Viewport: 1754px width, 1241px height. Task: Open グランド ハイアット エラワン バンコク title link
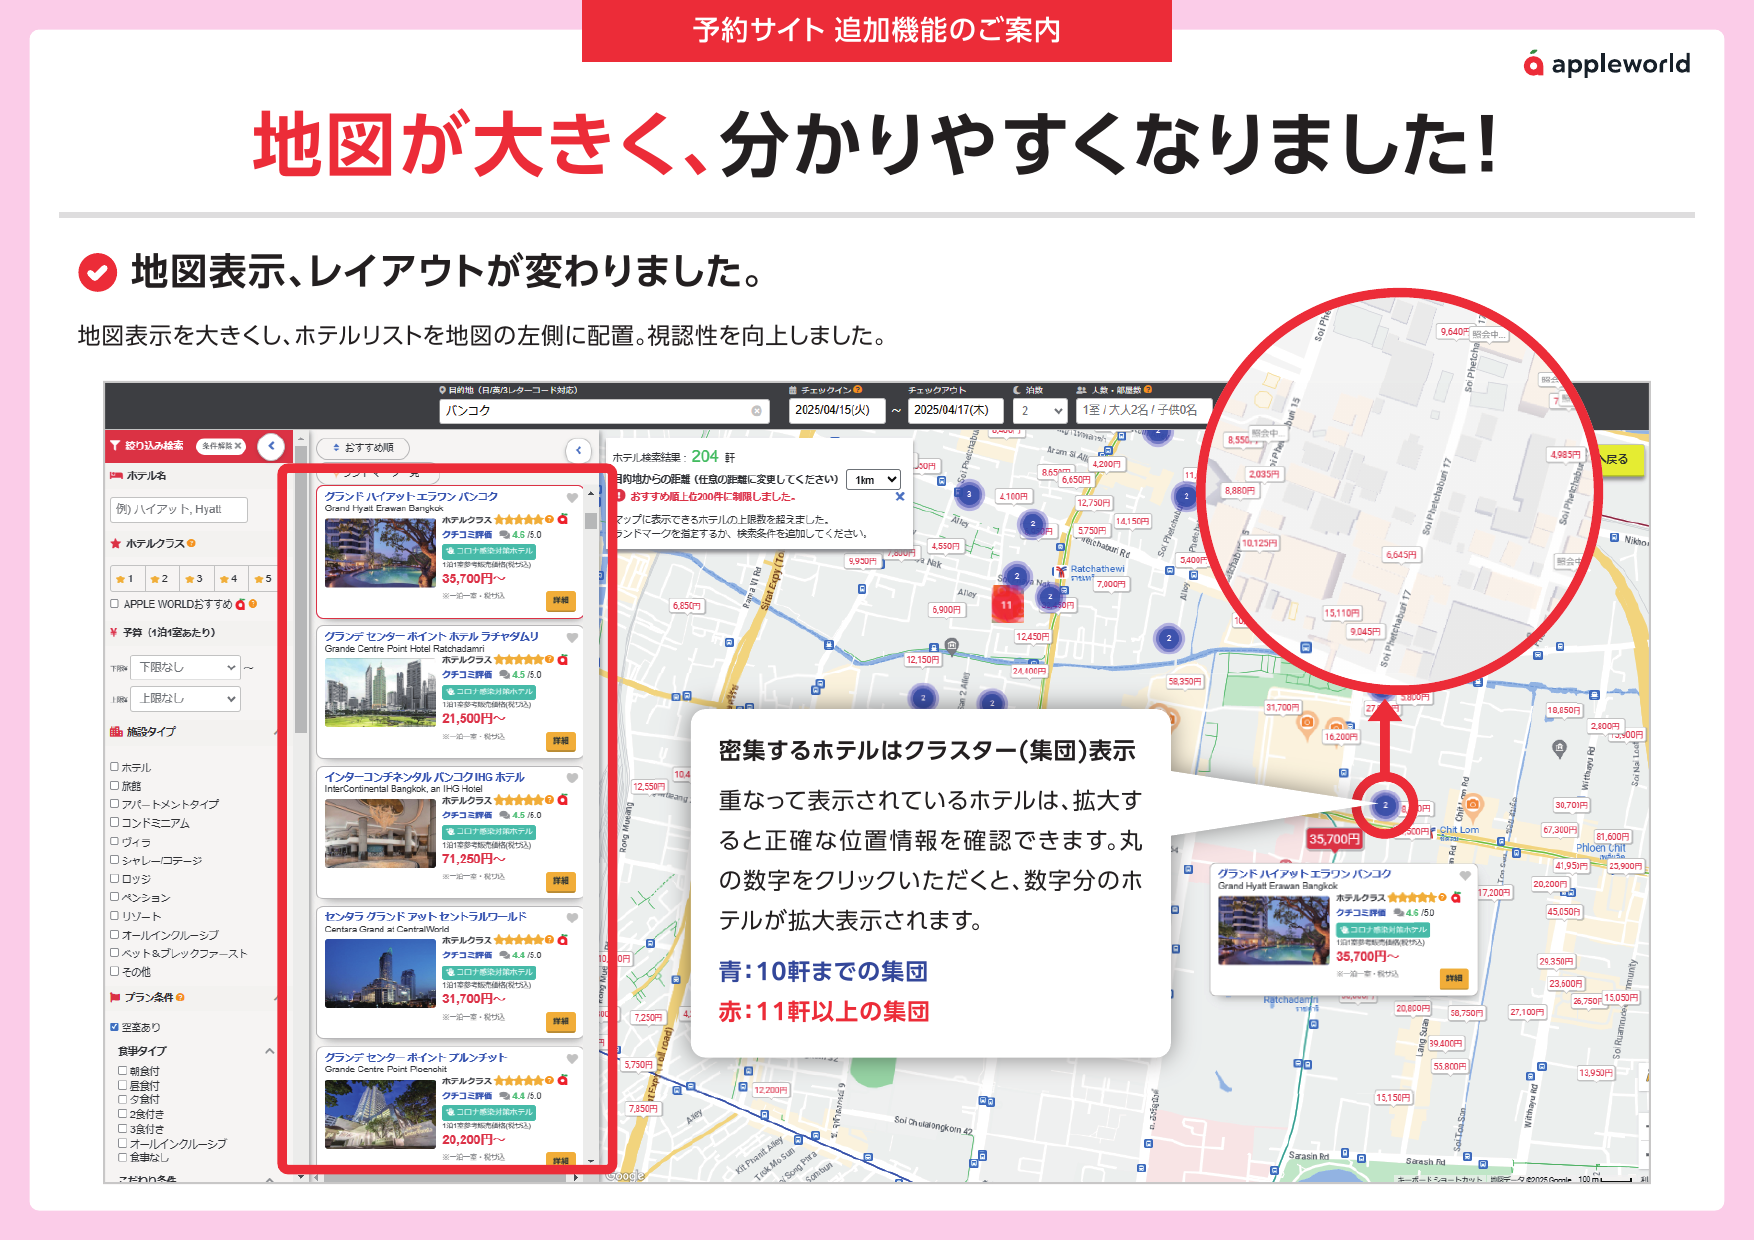[411, 497]
